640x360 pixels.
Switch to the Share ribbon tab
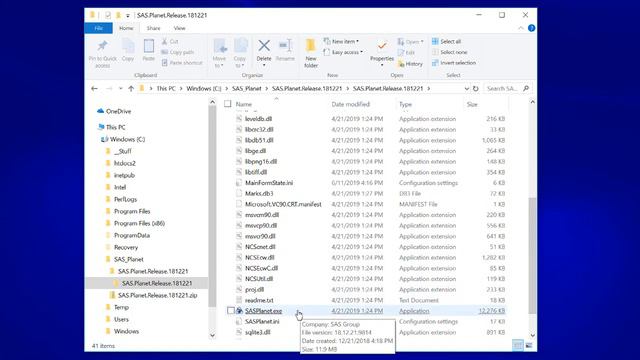pos(153,28)
